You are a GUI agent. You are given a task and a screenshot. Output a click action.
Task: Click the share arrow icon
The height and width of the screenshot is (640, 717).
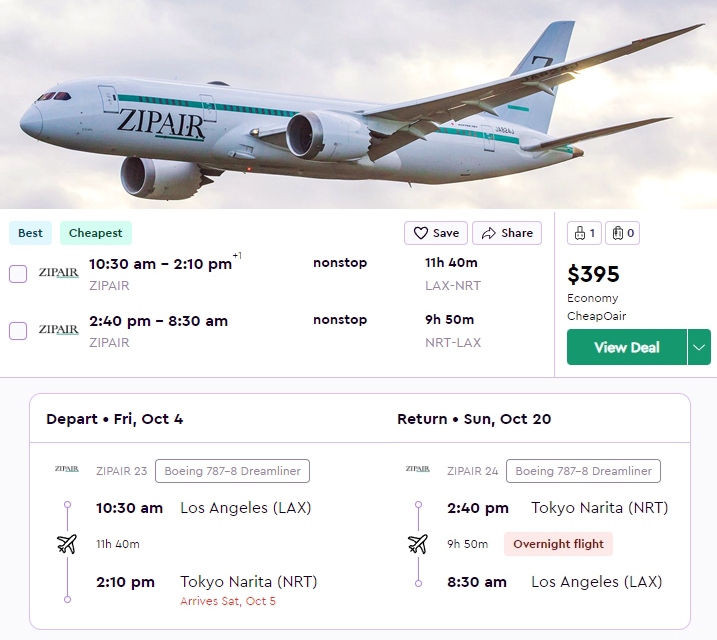coord(489,233)
